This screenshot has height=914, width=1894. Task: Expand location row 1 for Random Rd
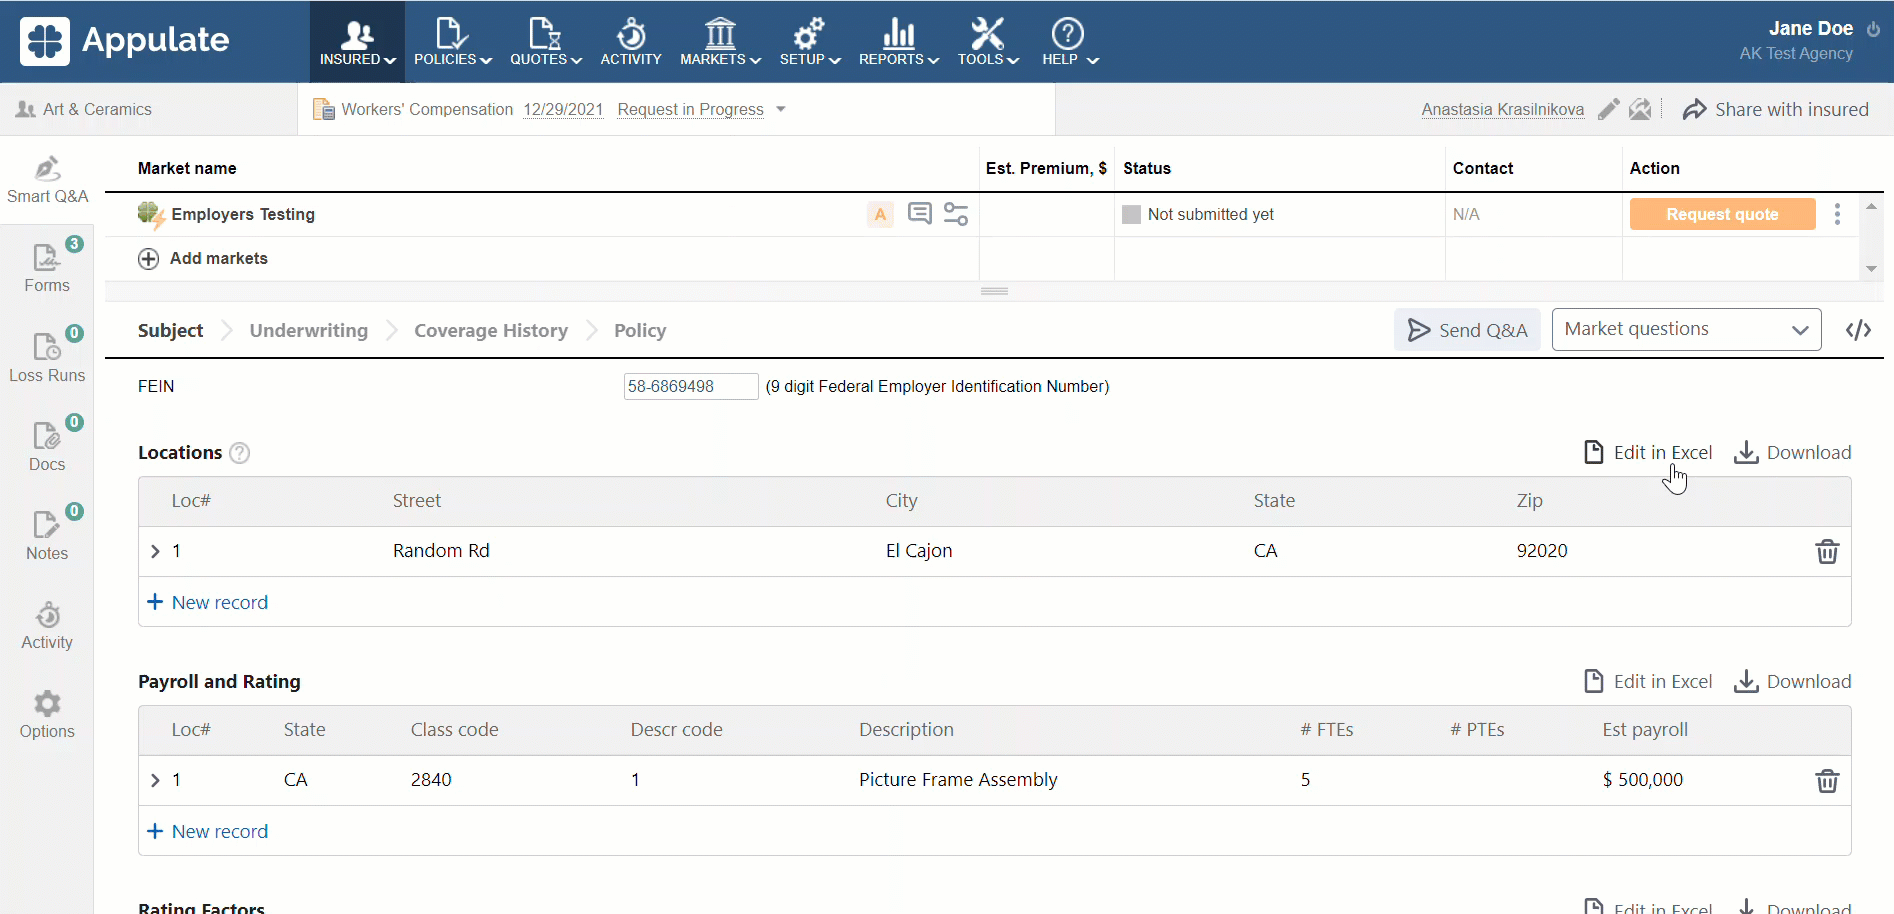[x=155, y=552]
